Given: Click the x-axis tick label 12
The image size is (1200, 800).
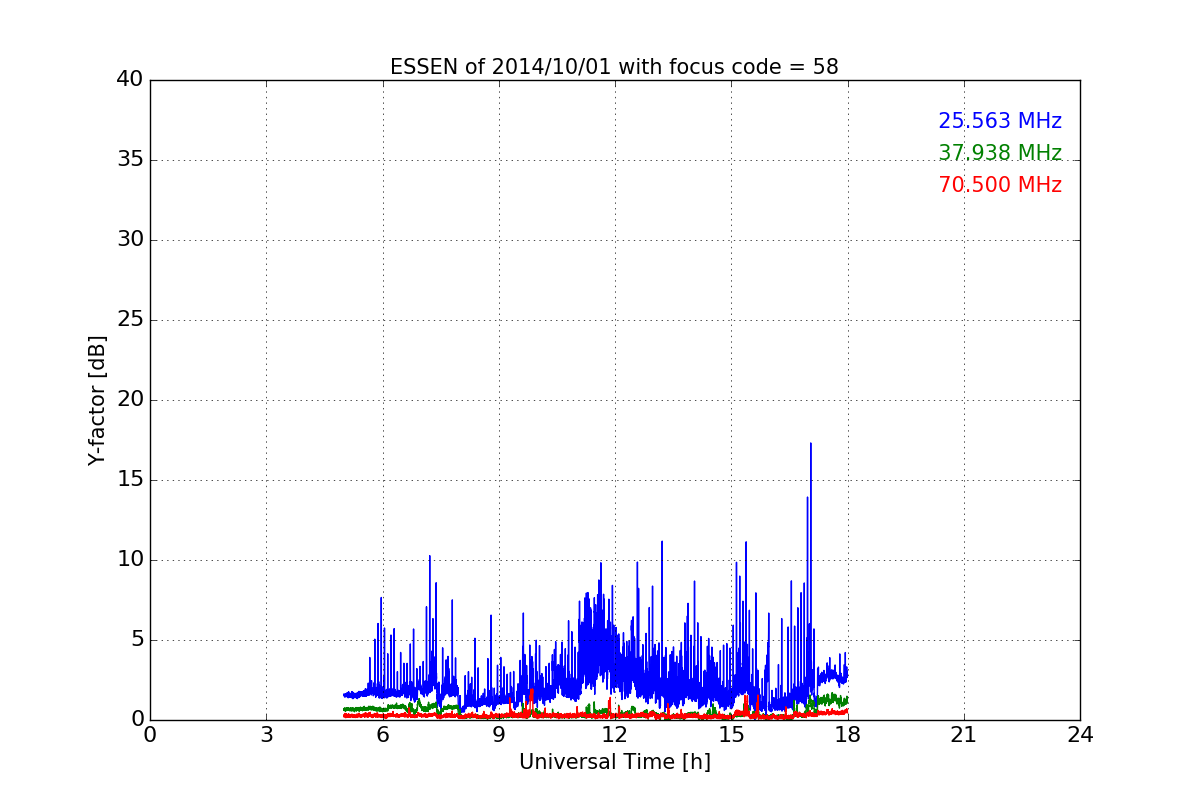Looking at the screenshot, I should [x=615, y=735].
